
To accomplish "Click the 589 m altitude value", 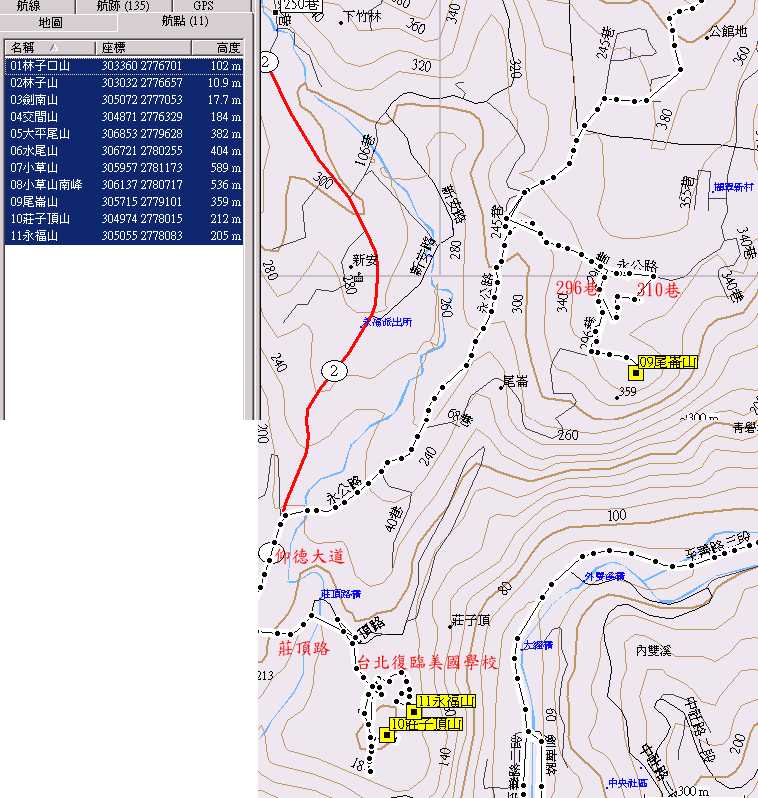I will point(226,167).
